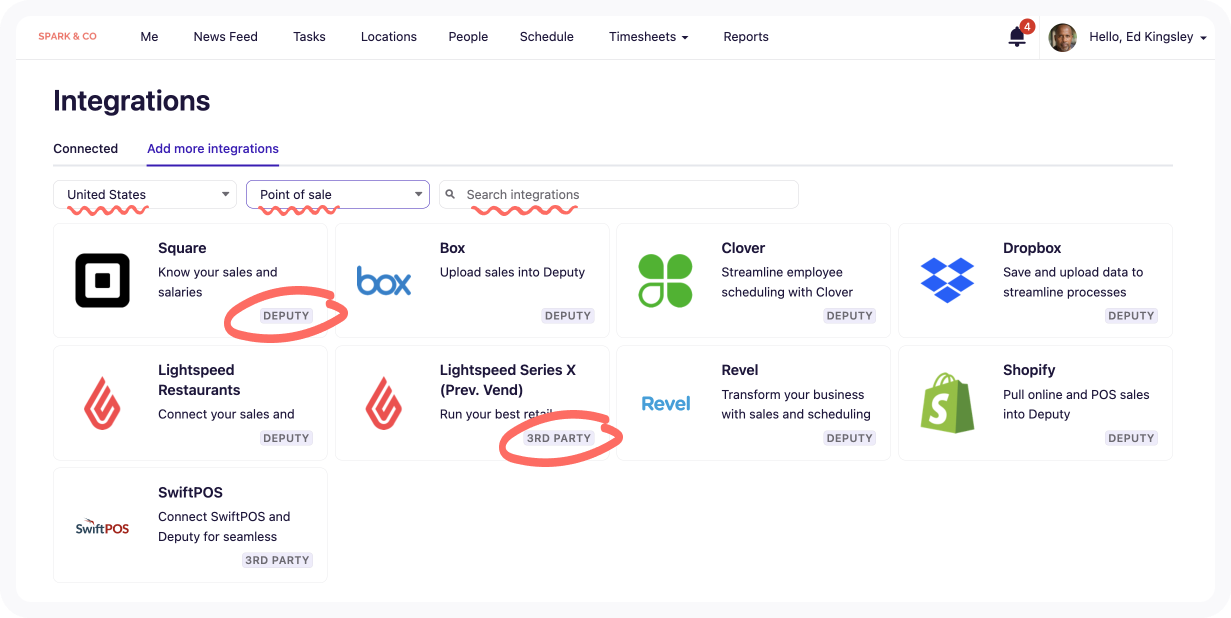The width and height of the screenshot is (1231, 618).
Task: Click the Square logo icon
Action: (103, 280)
